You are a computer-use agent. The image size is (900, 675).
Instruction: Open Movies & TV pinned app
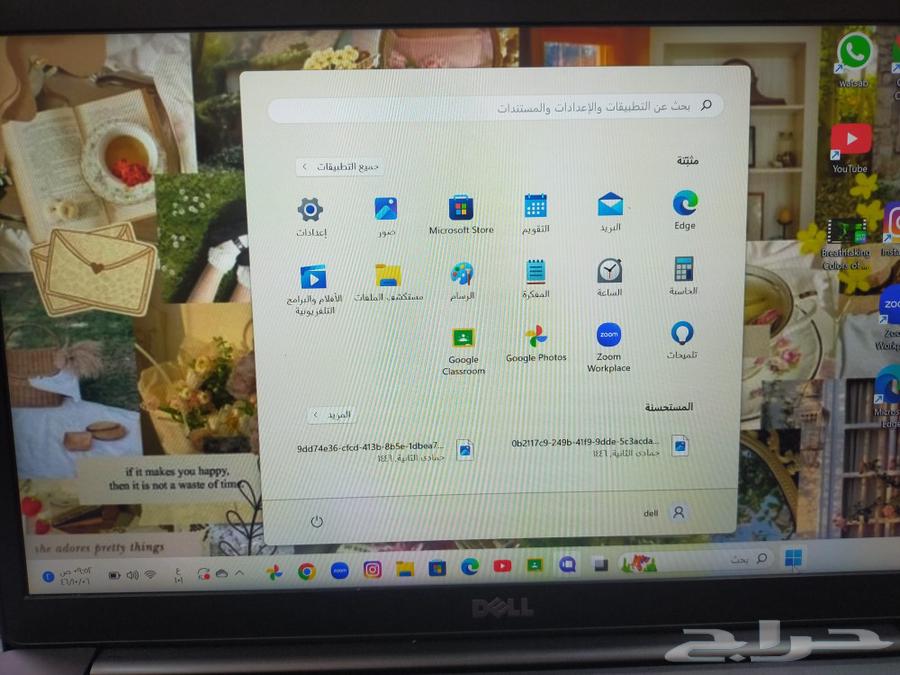(314, 290)
